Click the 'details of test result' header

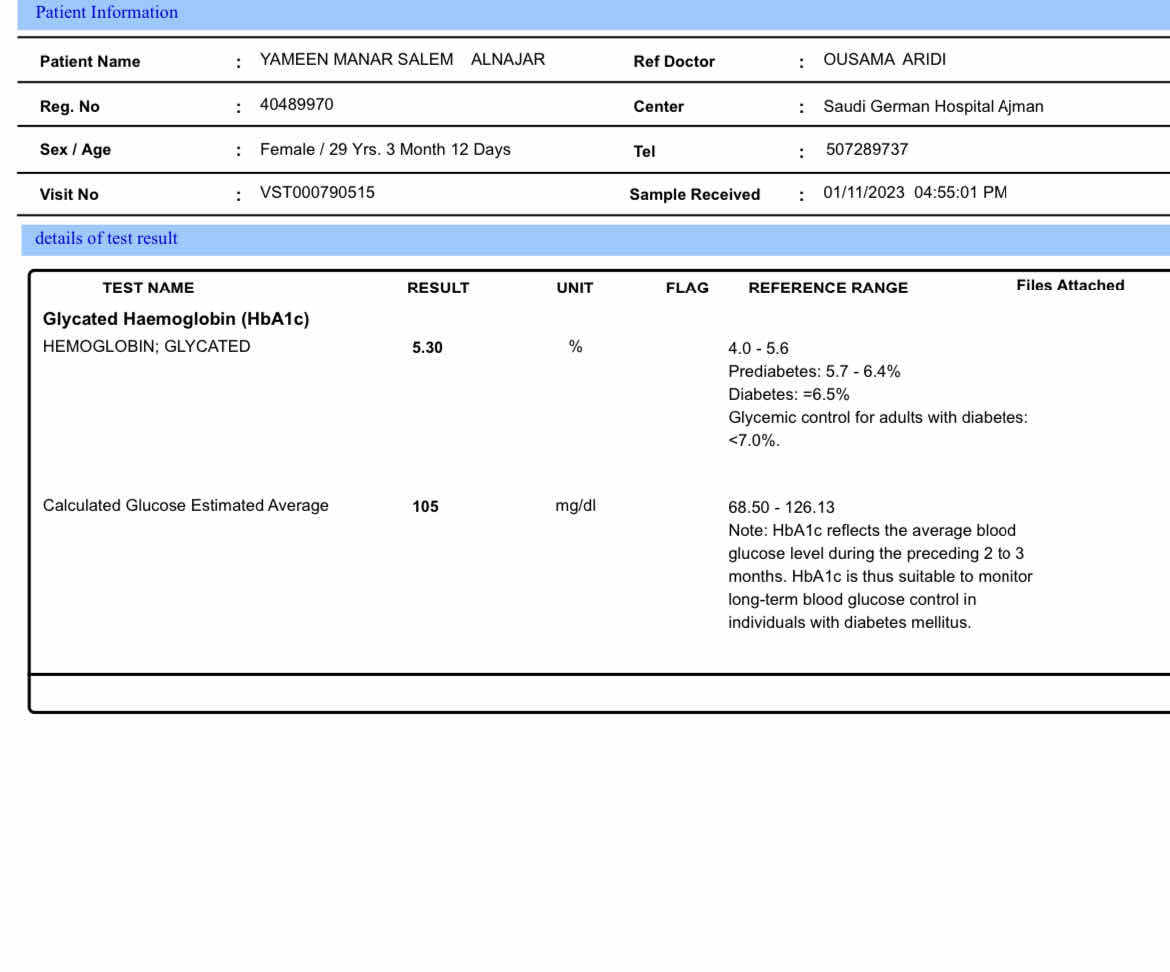point(106,239)
